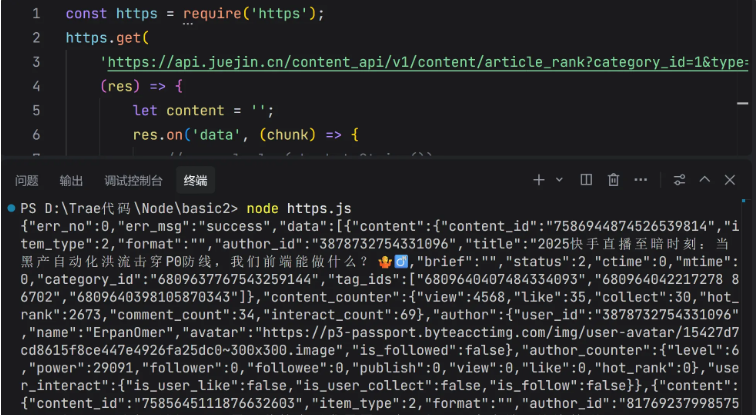Split the terminal panel
The height and width of the screenshot is (415, 756).
[586, 180]
